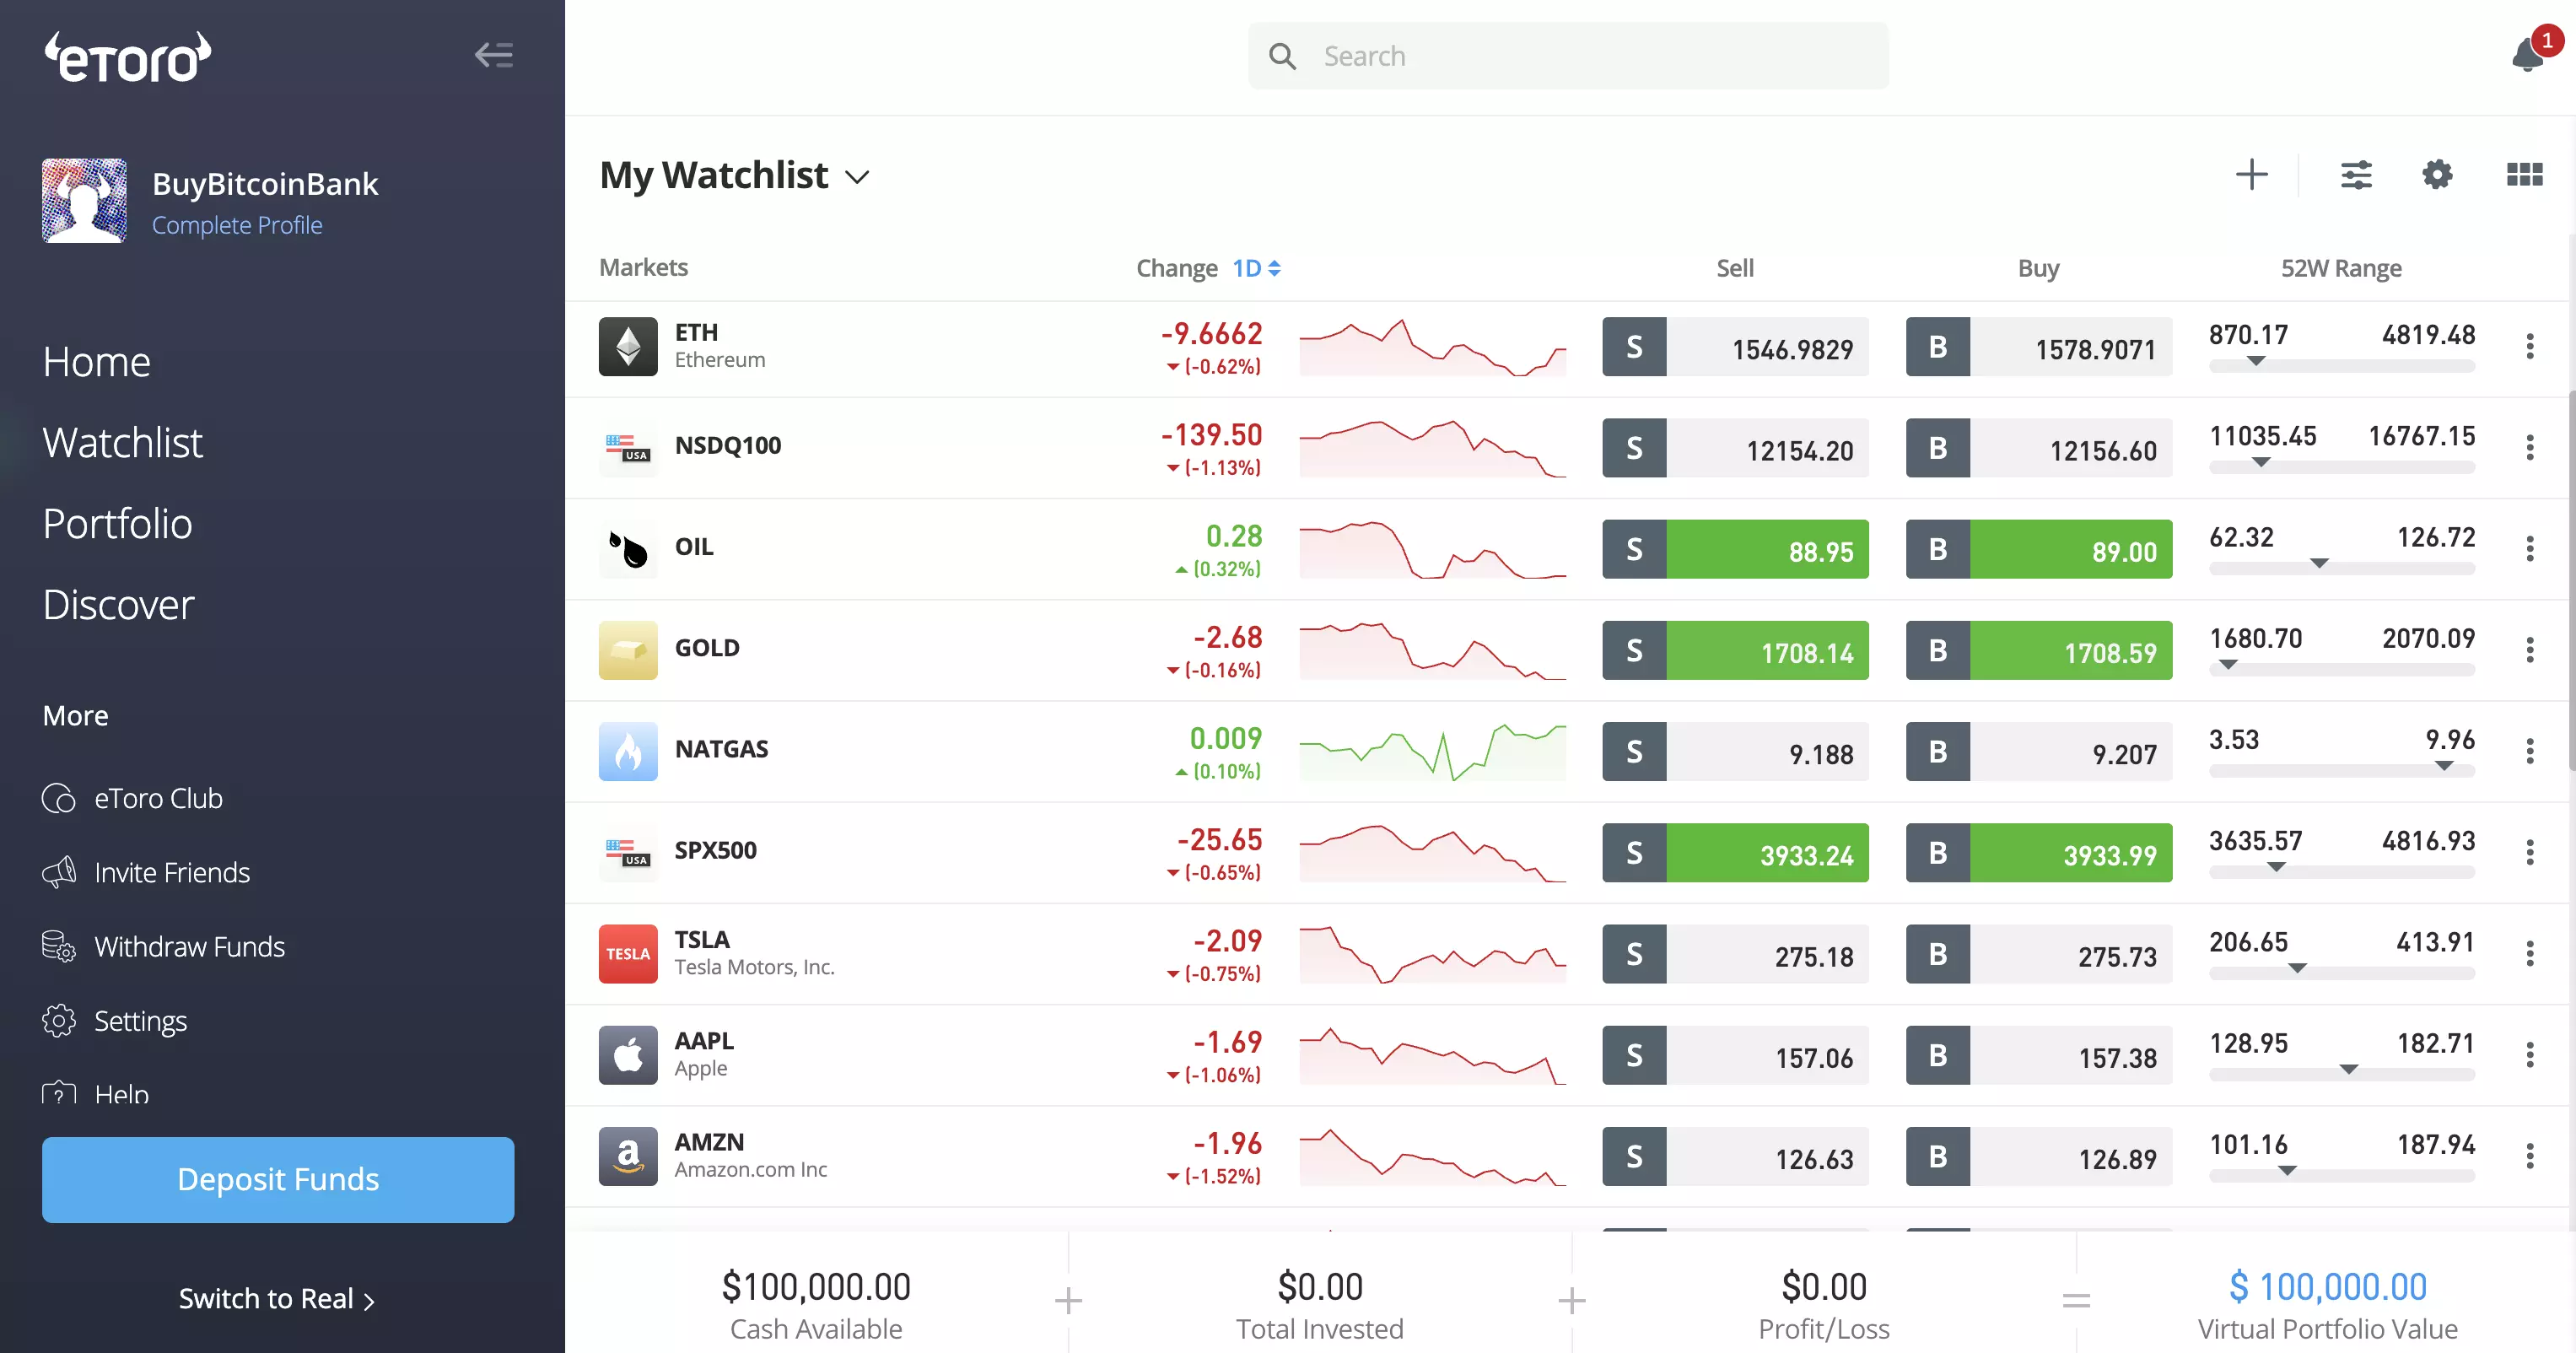Screen dimensions: 2576x1353
Task: Buy GOLD at 1708.59
Action: (x=2039, y=650)
